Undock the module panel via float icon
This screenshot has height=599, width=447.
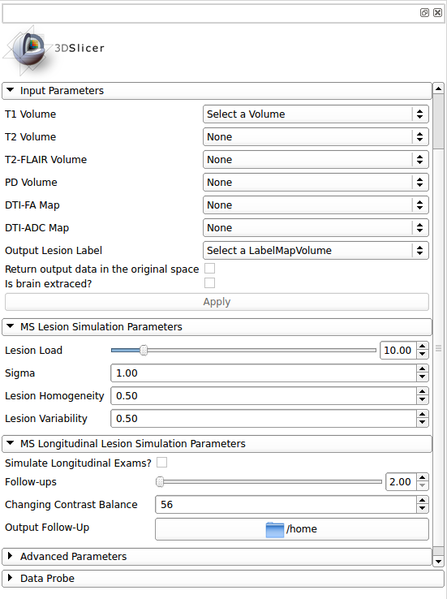tap(424, 13)
